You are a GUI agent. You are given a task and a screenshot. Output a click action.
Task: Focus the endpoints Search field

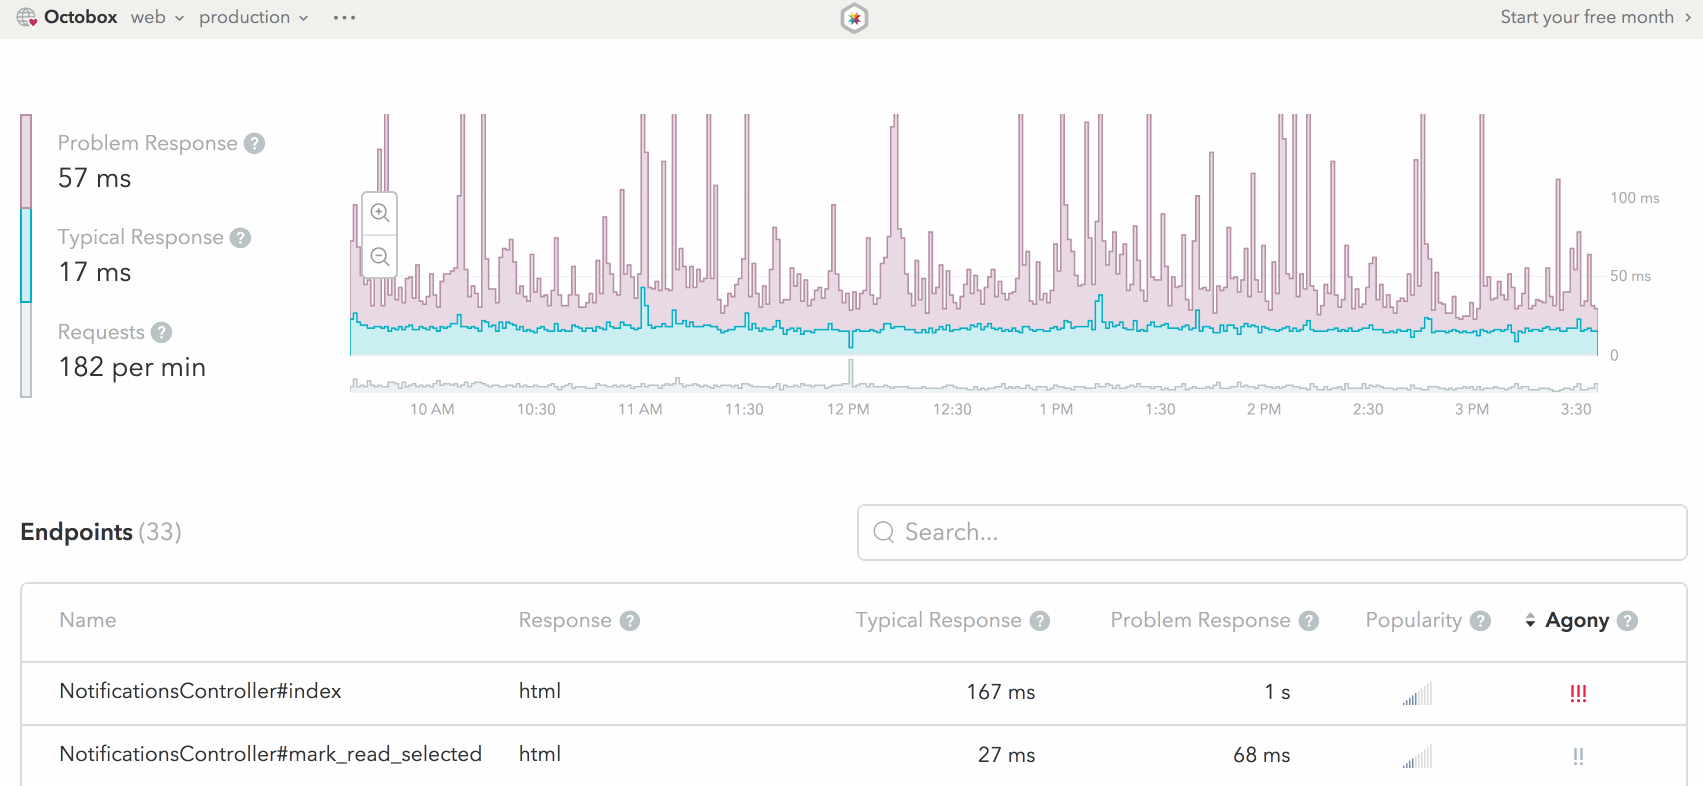tap(1272, 532)
